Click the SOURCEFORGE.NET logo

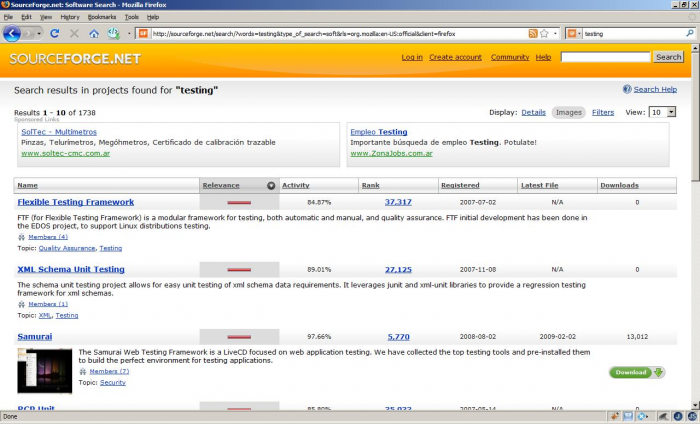(75, 59)
